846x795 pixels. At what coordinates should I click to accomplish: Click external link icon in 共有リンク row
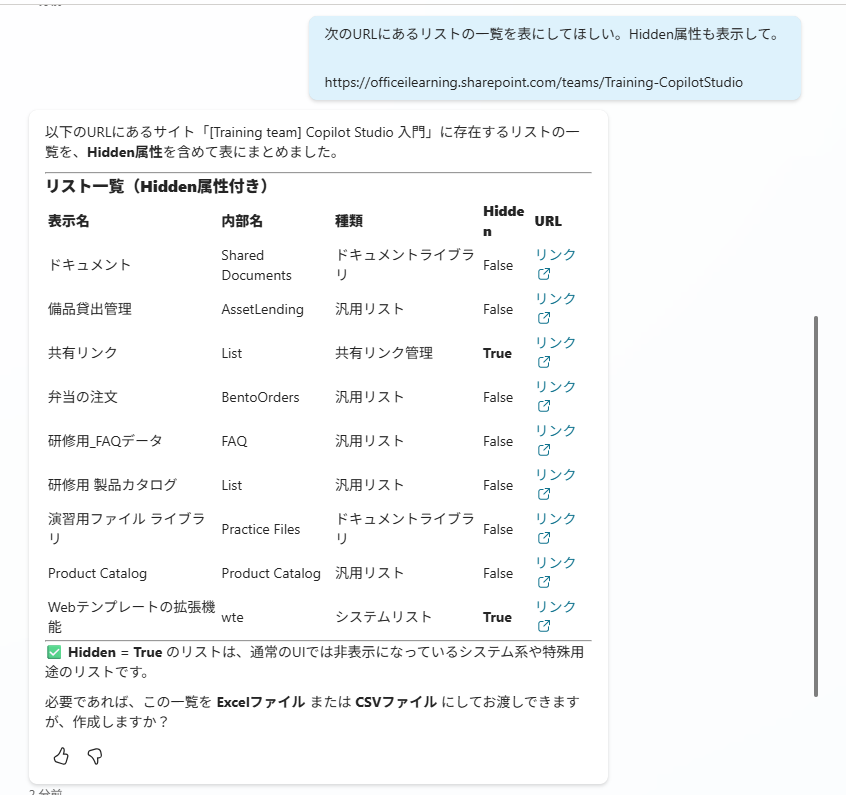tap(544, 362)
